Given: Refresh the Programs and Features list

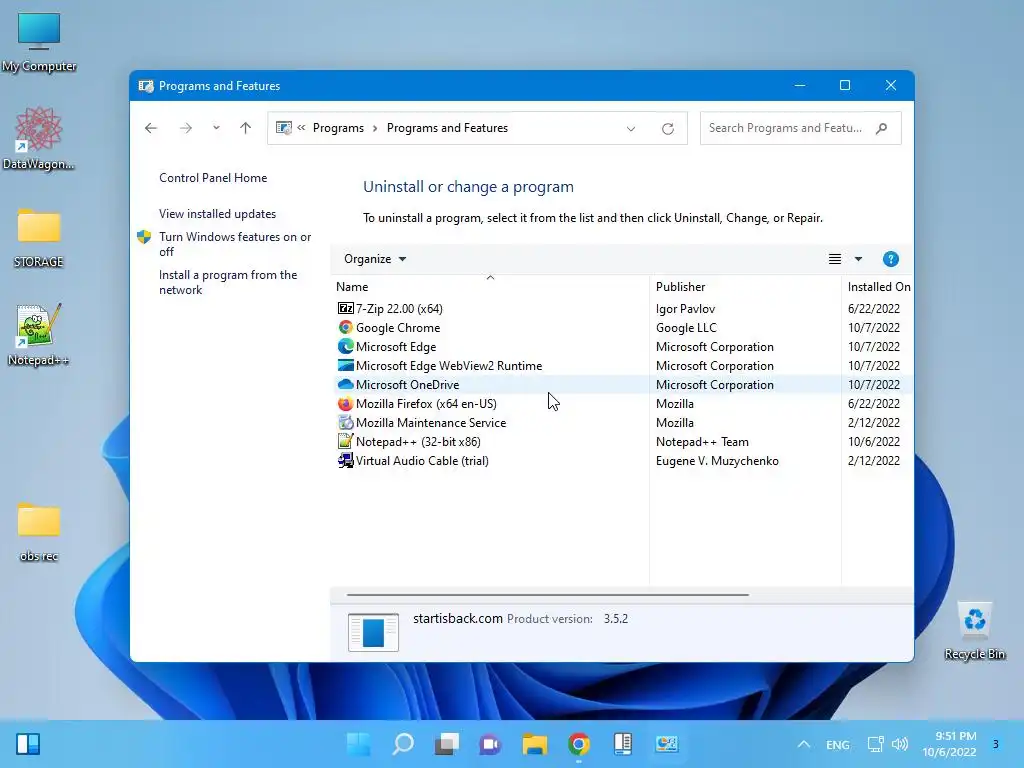Looking at the screenshot, I should point(667,129).
